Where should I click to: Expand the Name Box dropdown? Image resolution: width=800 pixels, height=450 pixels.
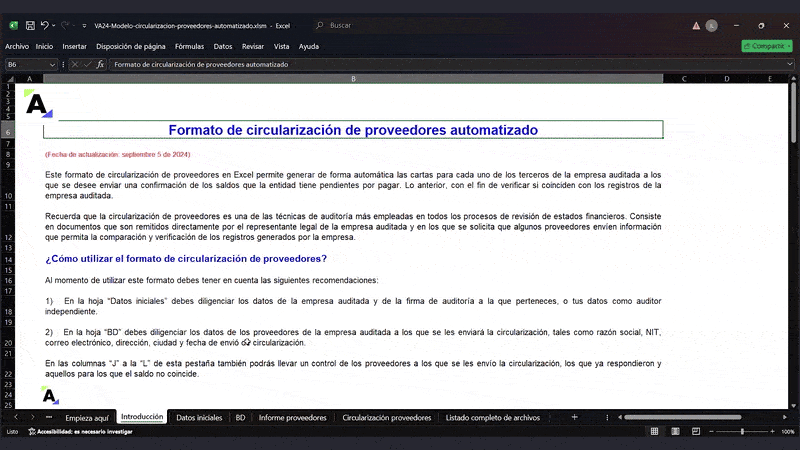(53, 64)
